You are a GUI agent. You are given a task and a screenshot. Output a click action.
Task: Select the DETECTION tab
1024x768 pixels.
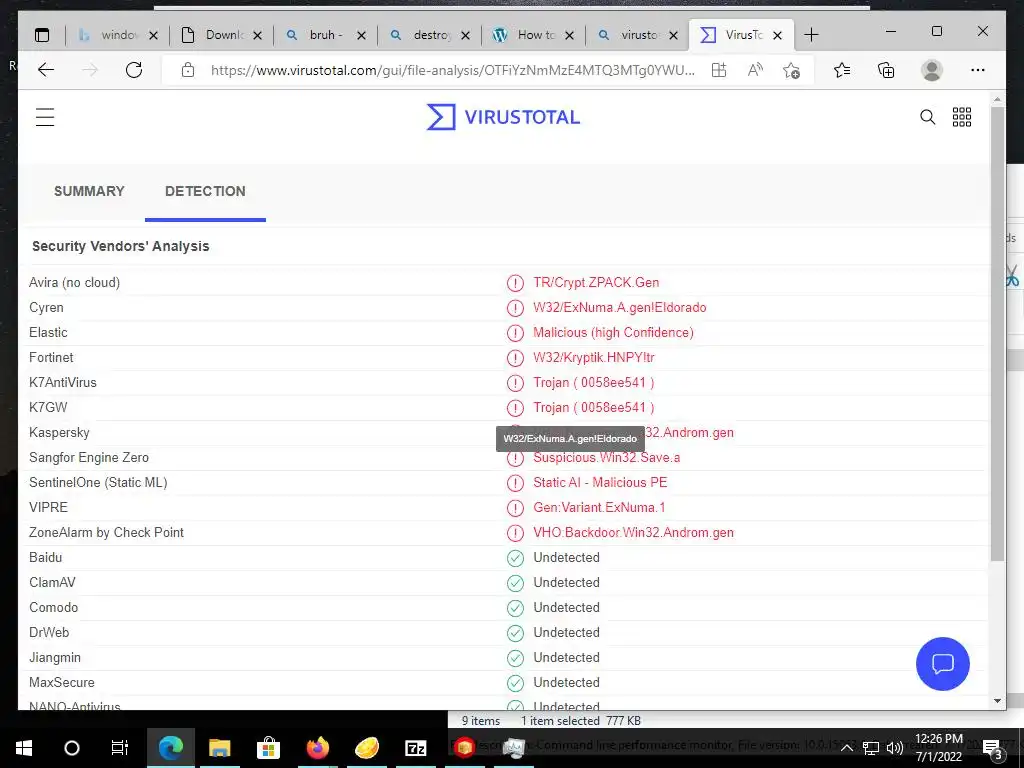205,191
